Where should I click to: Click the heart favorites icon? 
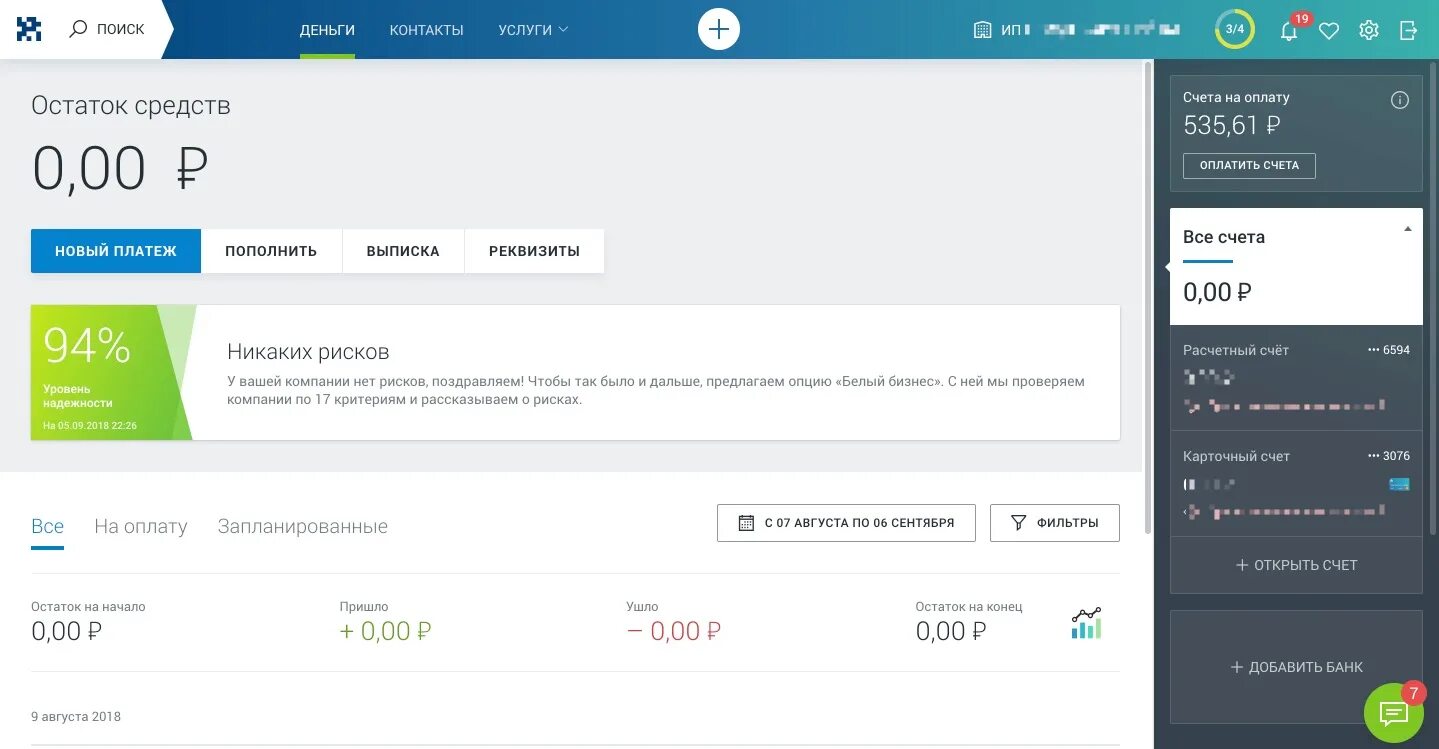point(1329,31)
